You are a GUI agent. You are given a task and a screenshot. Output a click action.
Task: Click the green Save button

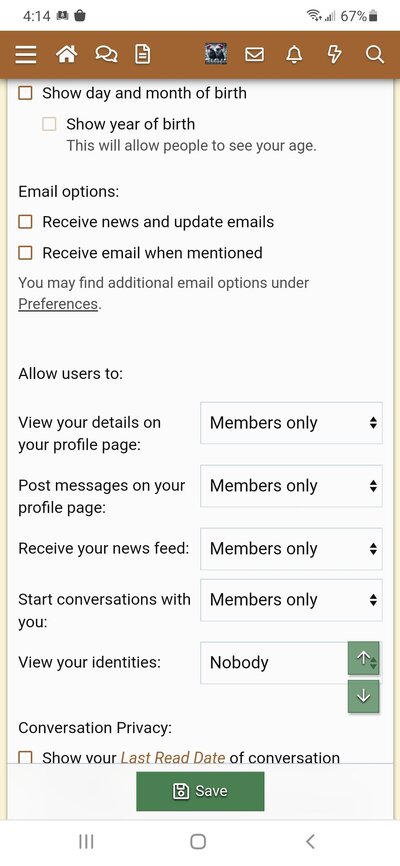point(200,791)
